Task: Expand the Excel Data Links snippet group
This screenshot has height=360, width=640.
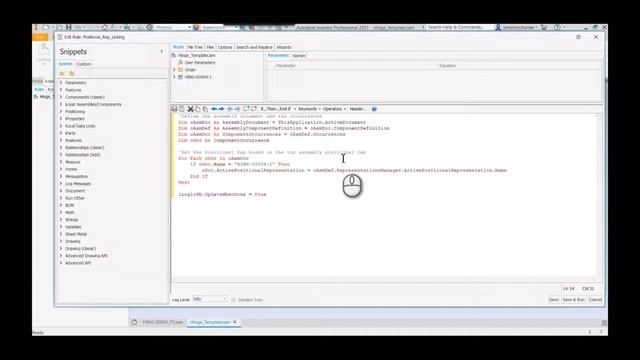Action: pyautogui.click(x=61, y=126)
